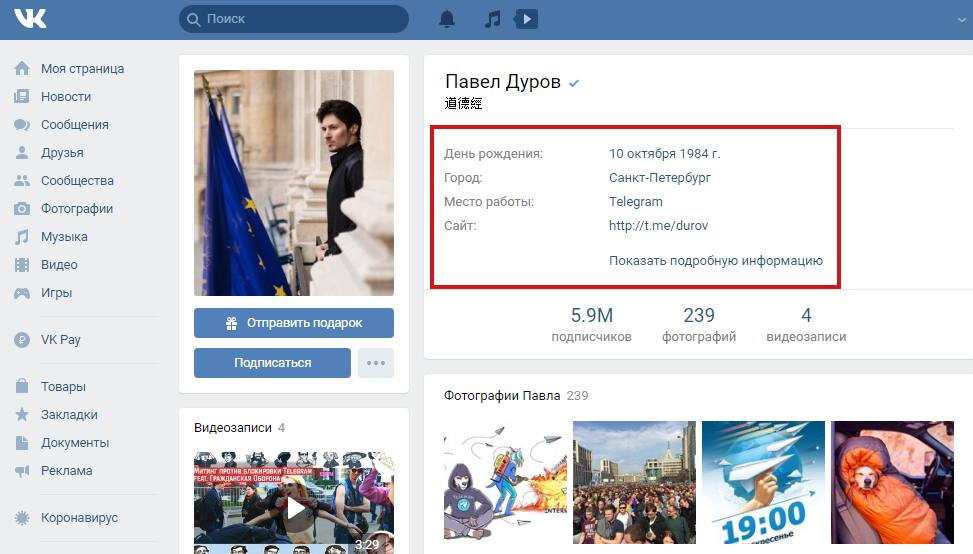
Task: Click the film icon beside Видео
Action: [22, 265]
